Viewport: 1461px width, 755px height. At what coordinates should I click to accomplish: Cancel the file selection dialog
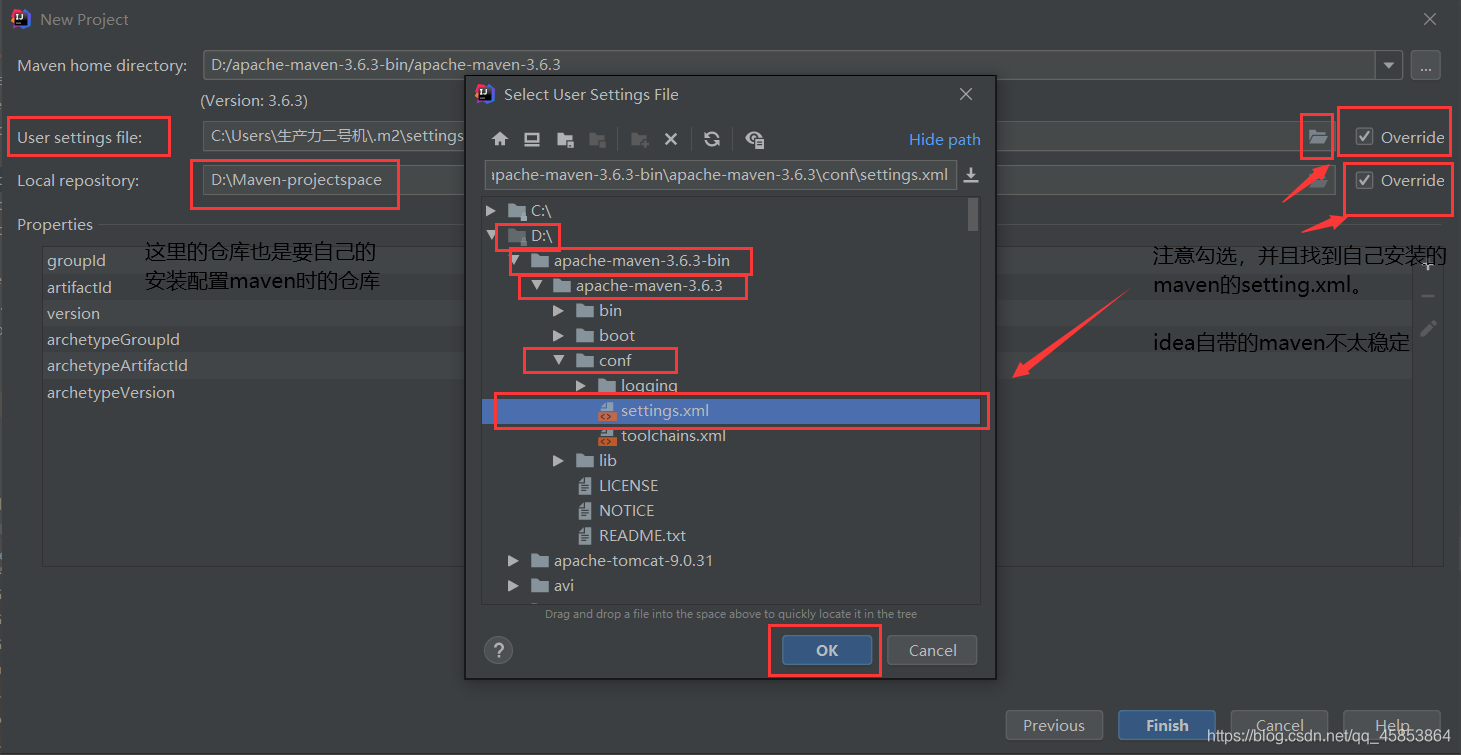click(932, 650)
